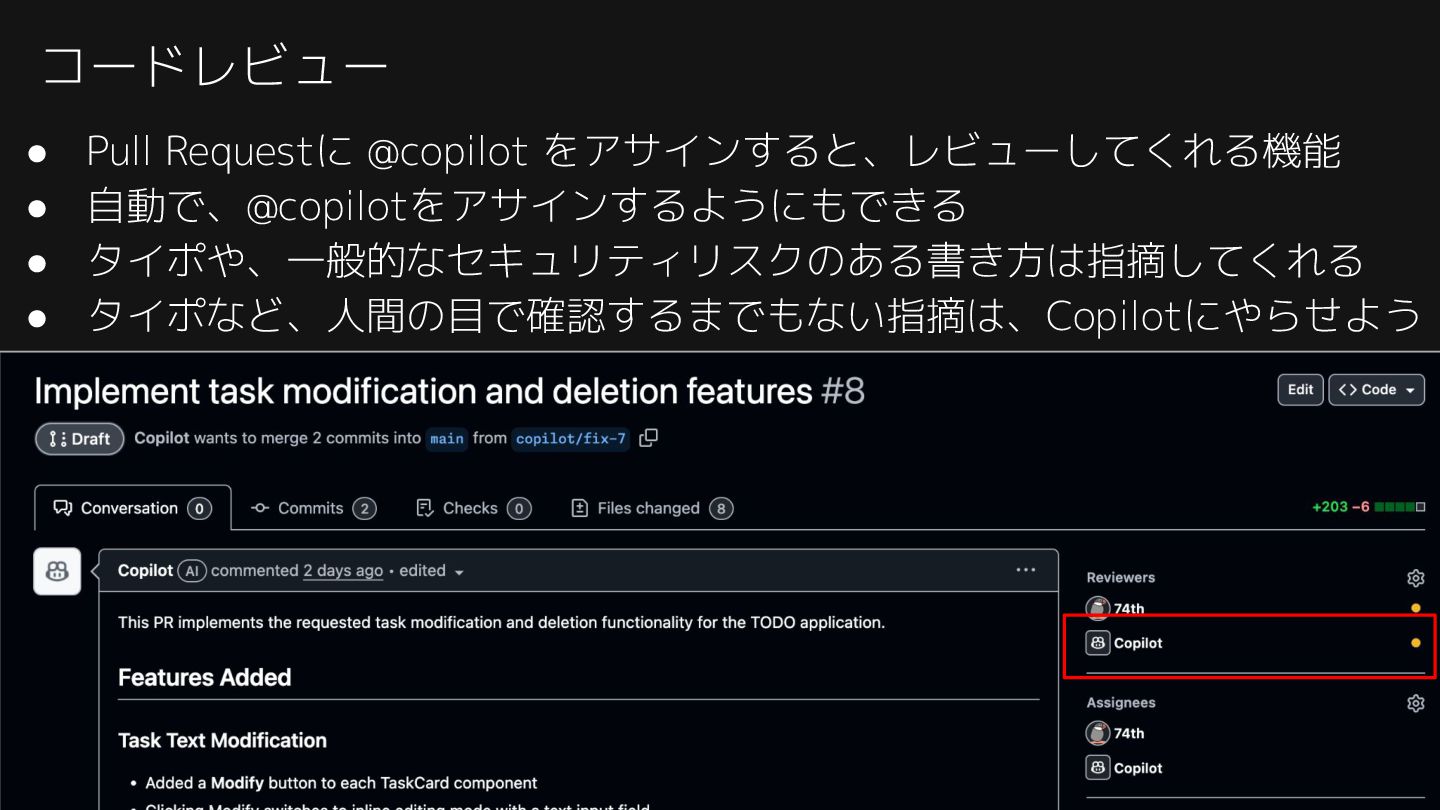
Task: Open the comment's three-dot options menu
Action: 1026,570
